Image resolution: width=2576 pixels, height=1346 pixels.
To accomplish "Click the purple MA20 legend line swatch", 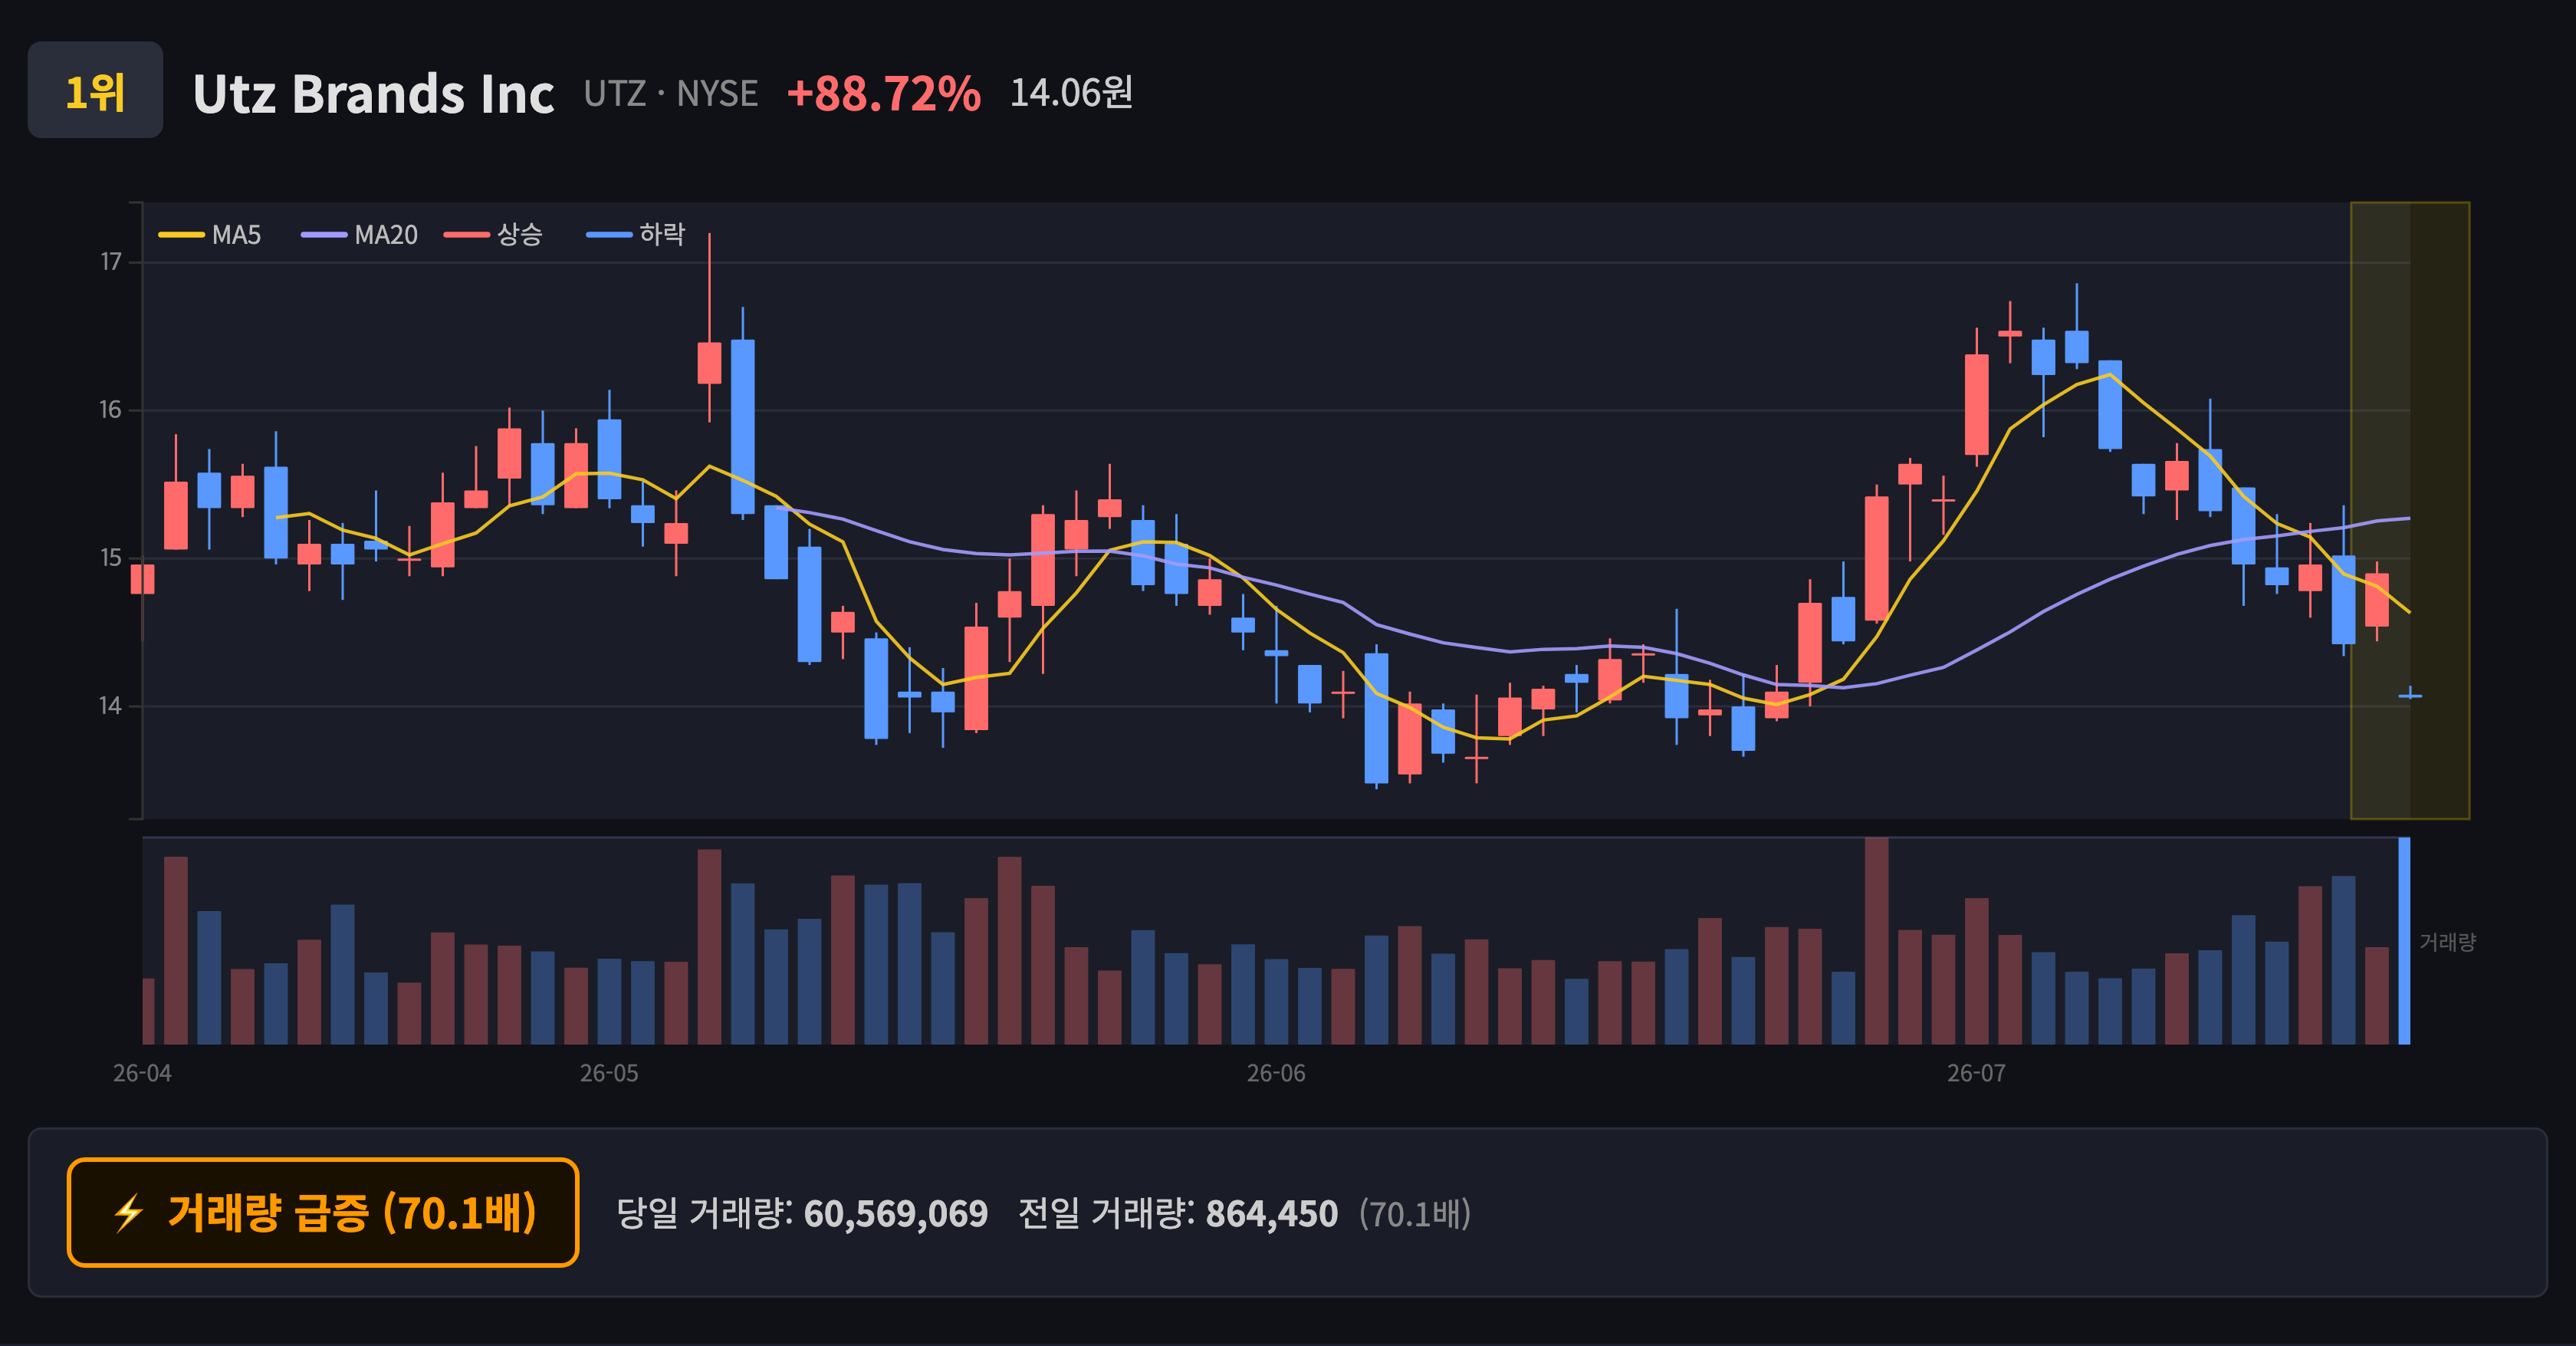I will point(324,235).
